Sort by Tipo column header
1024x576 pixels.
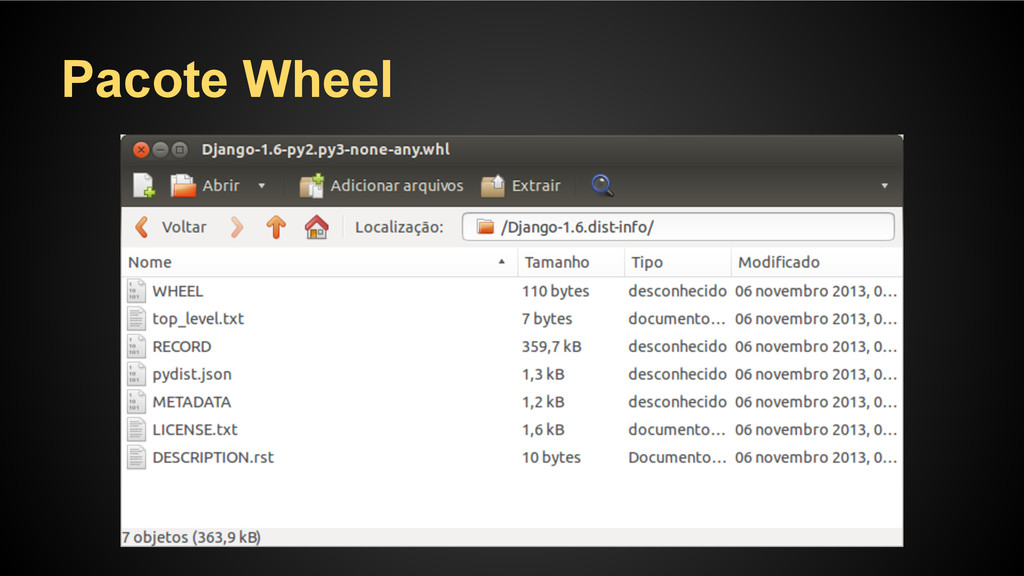point(678,262)
